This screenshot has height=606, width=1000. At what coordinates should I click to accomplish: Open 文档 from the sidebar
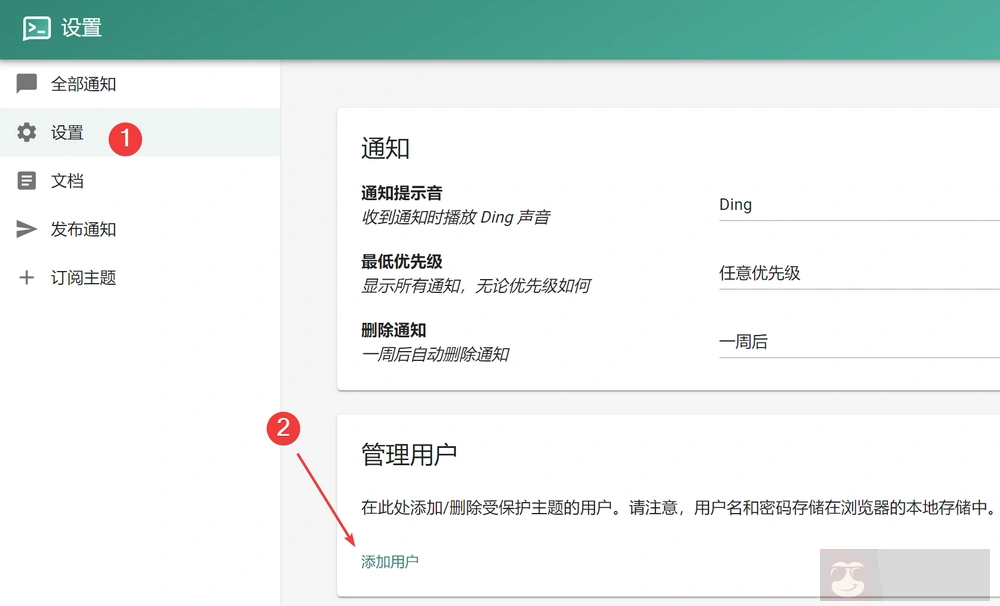[x=68, y=181]
